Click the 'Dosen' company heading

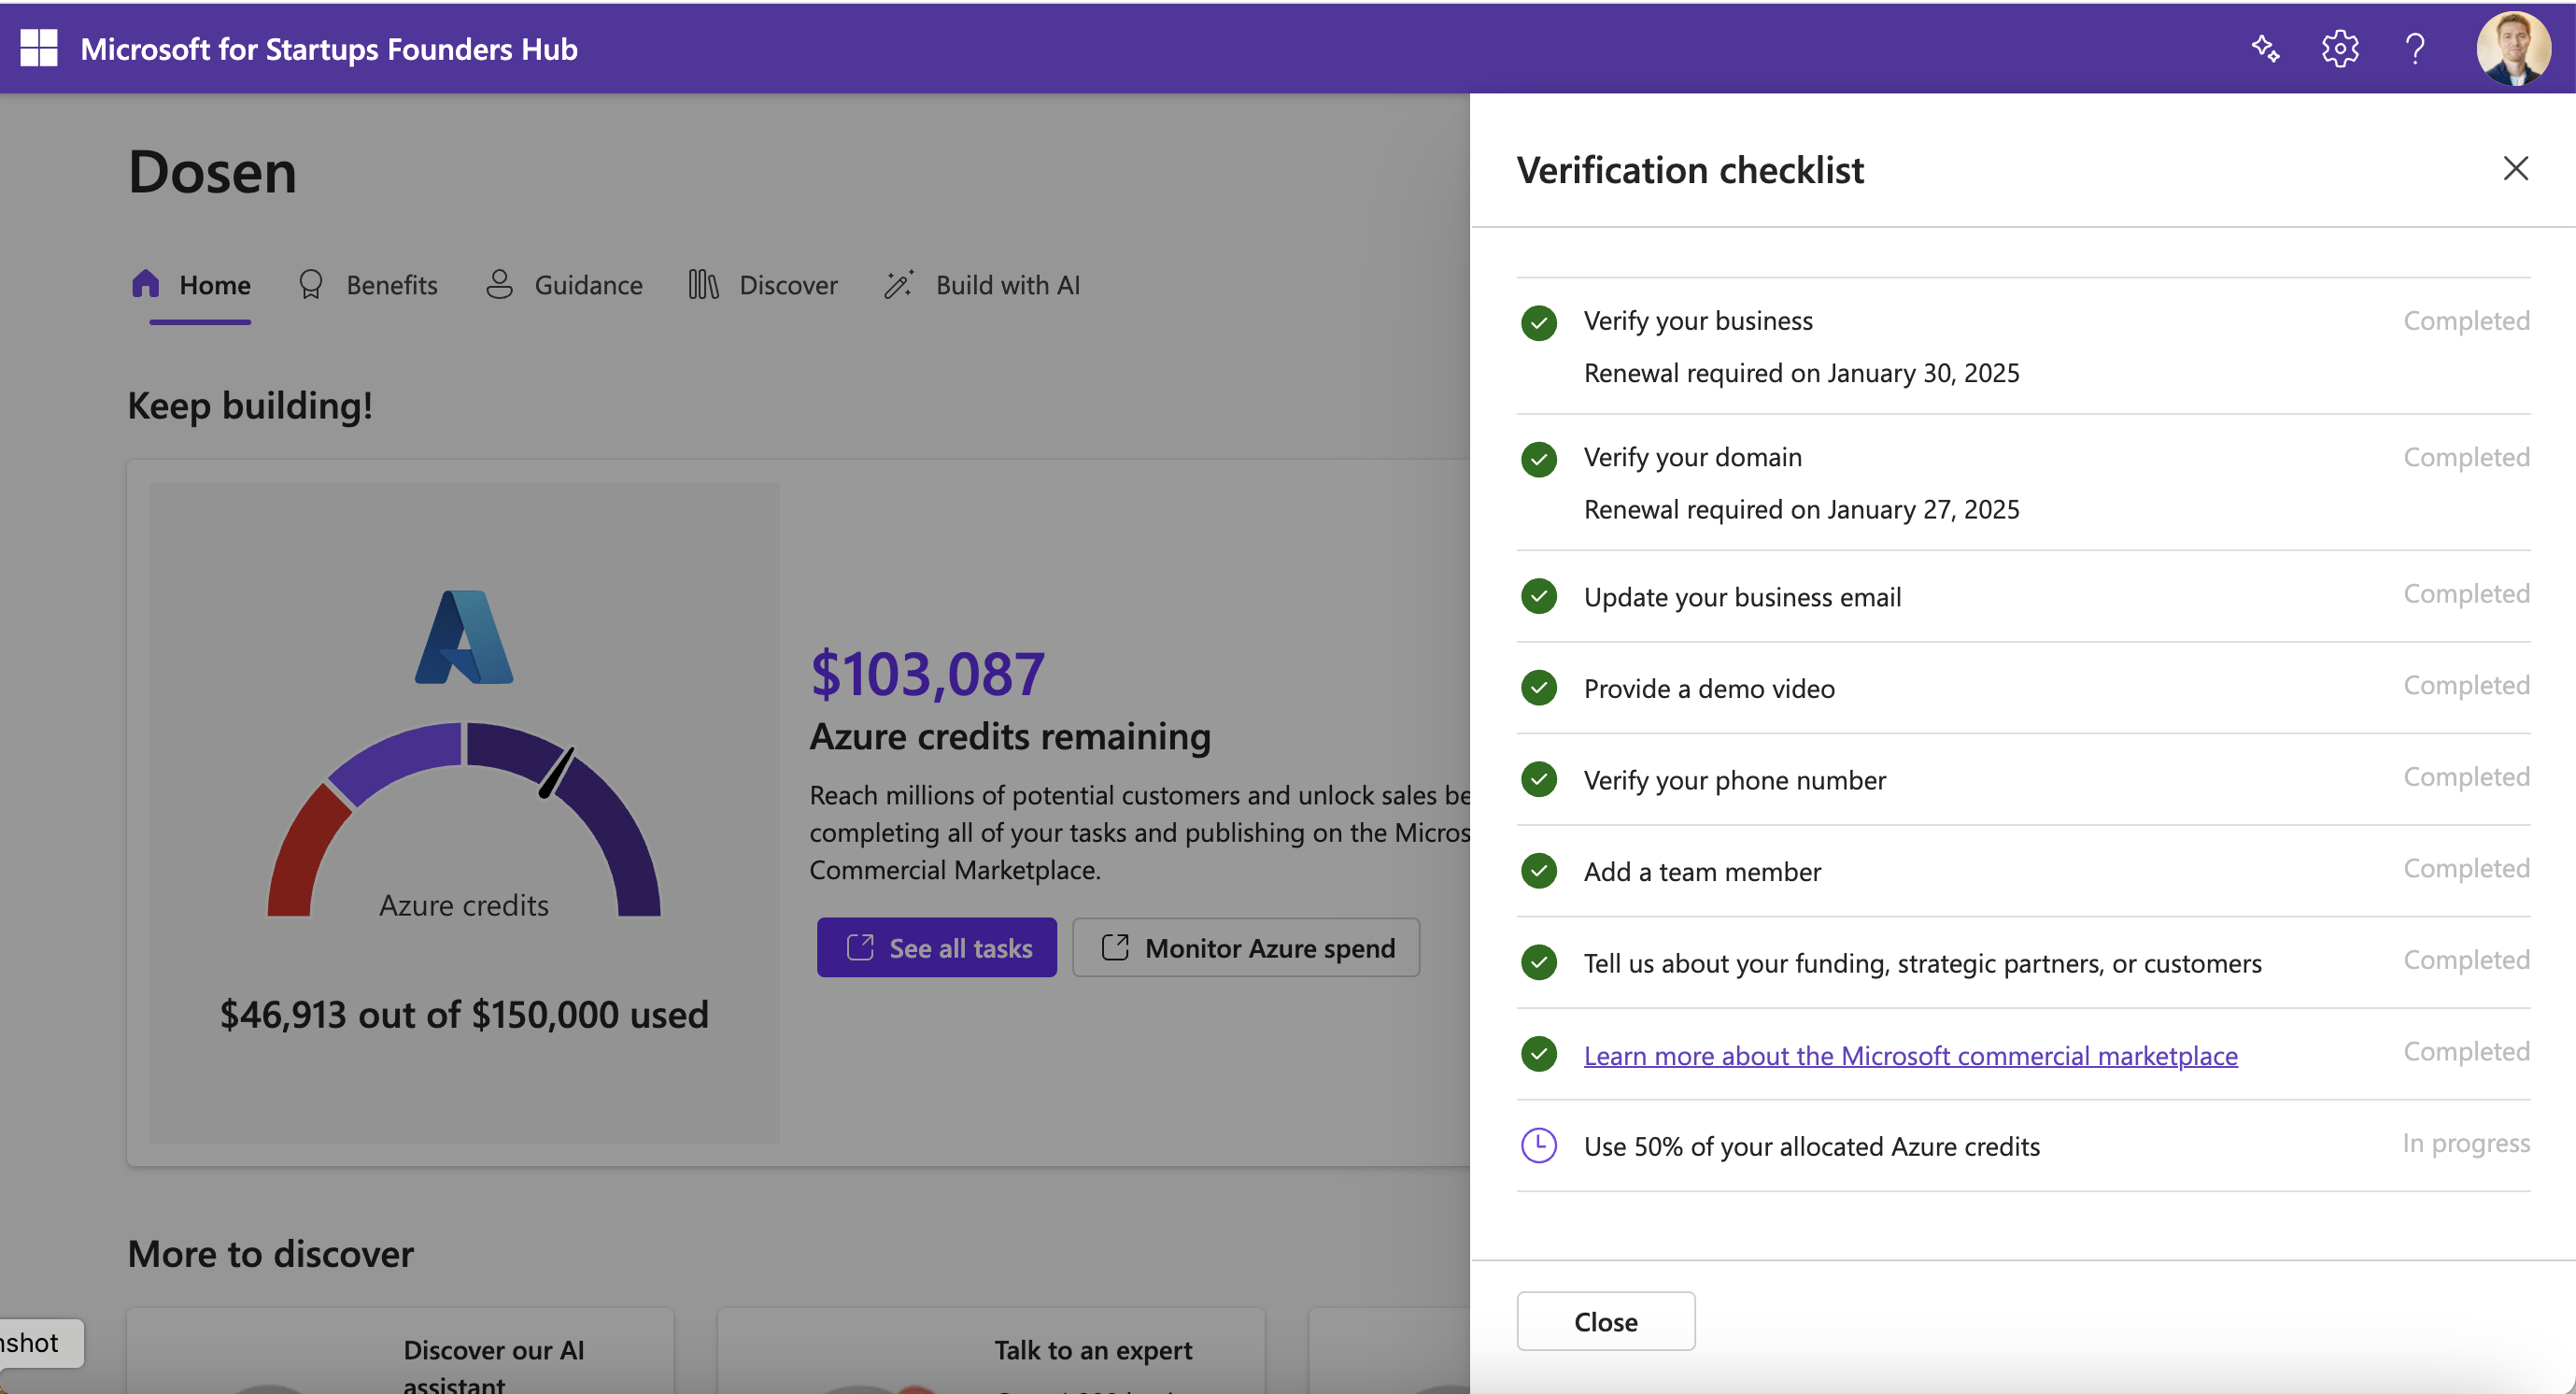212,172
